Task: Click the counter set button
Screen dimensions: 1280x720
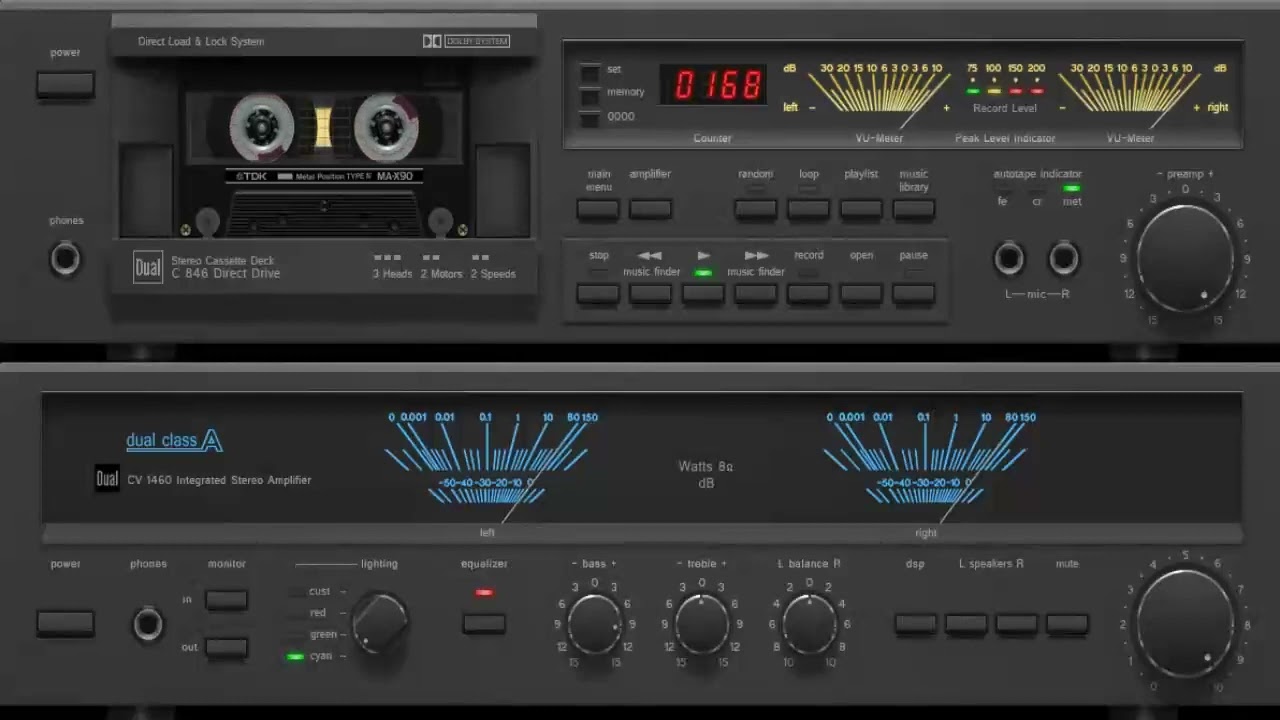Action: tap(590, 72)
